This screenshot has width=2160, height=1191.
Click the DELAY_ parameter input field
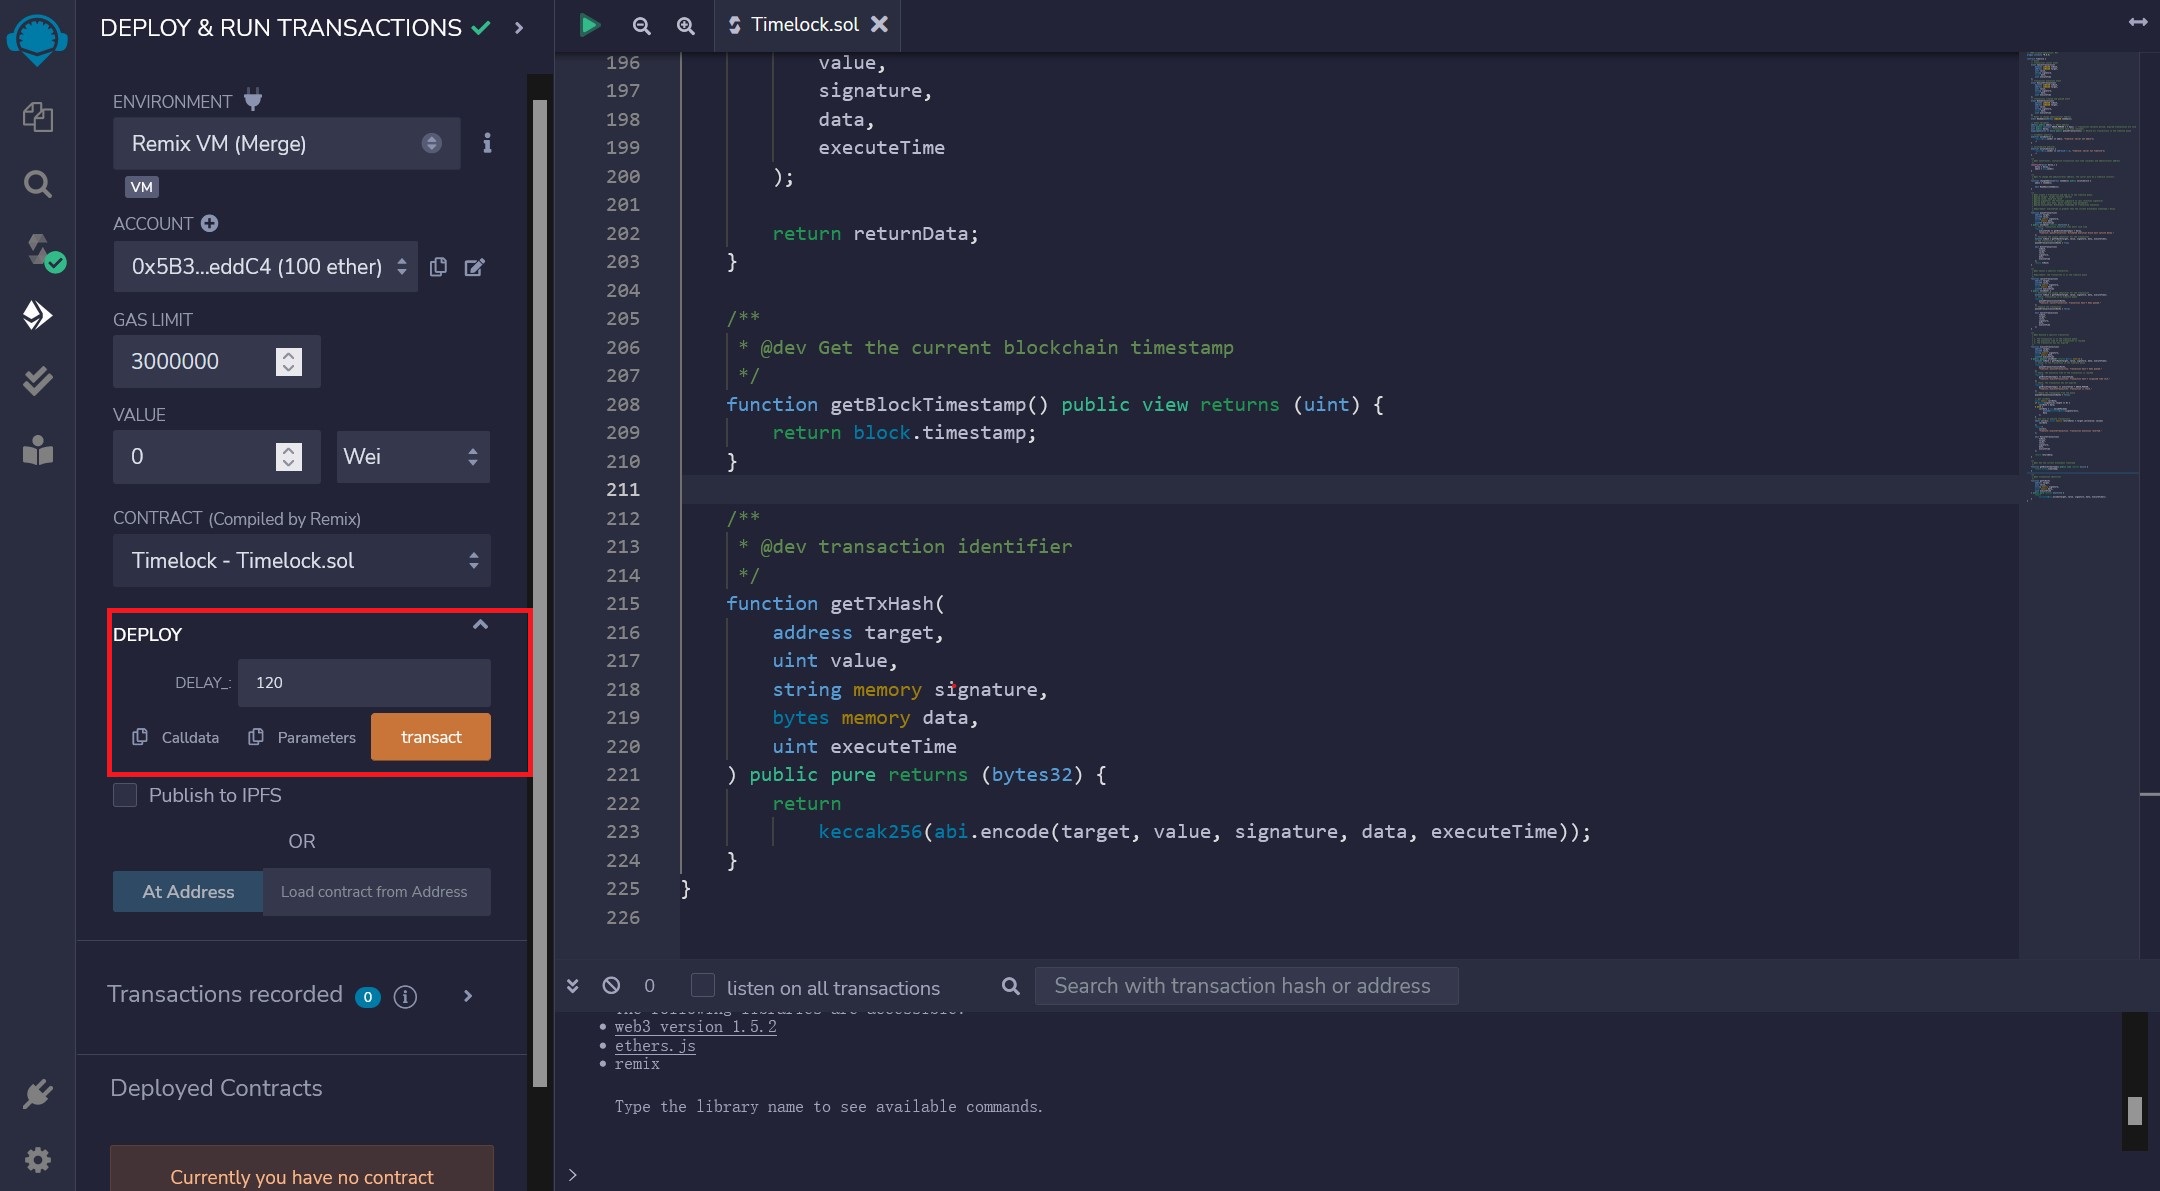[x=364, y=682]
